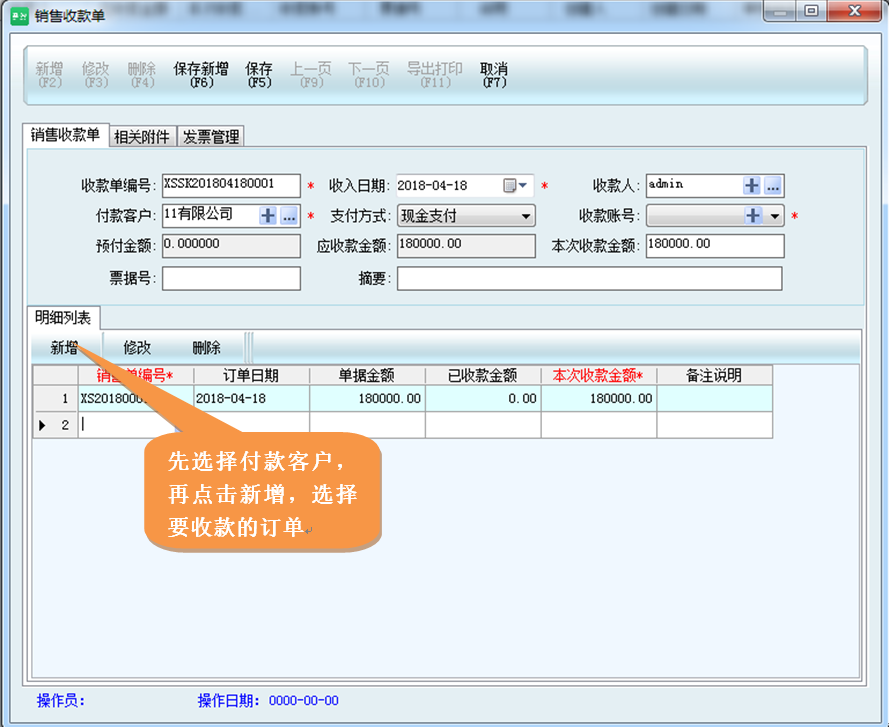Image resolution: width=889 pixels, height=728 pixels.
Task: Click the 已收款金额 column header
Action: (x=482, y=375)
